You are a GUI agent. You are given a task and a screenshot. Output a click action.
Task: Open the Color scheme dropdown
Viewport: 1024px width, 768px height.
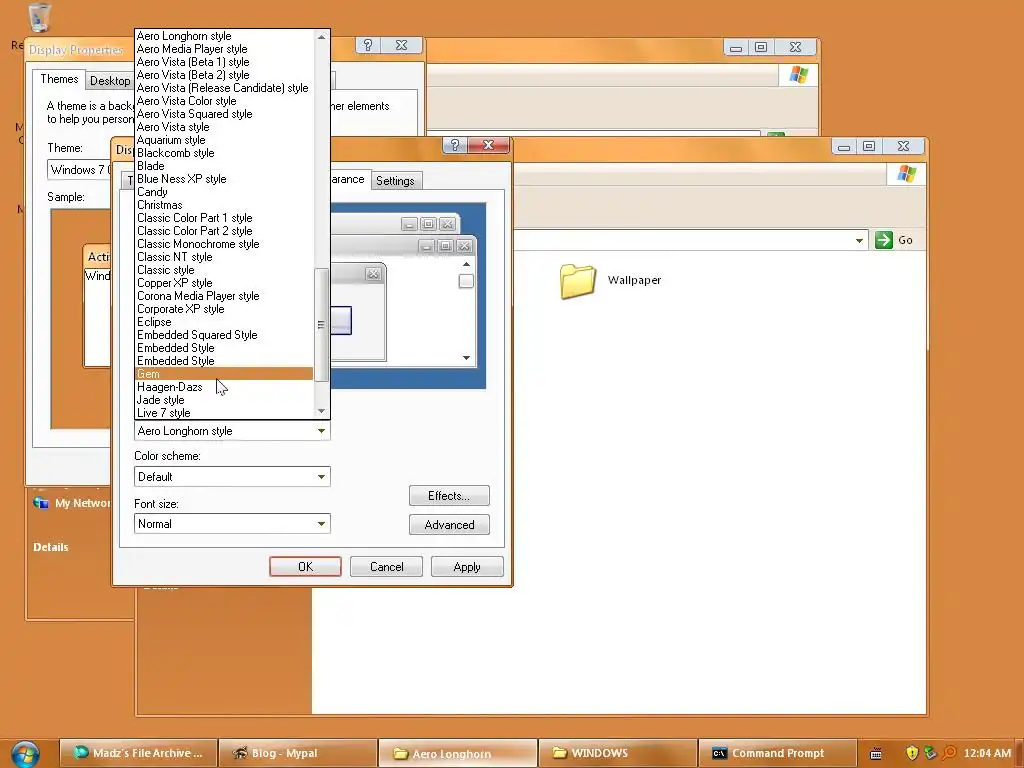pos(321,477)
